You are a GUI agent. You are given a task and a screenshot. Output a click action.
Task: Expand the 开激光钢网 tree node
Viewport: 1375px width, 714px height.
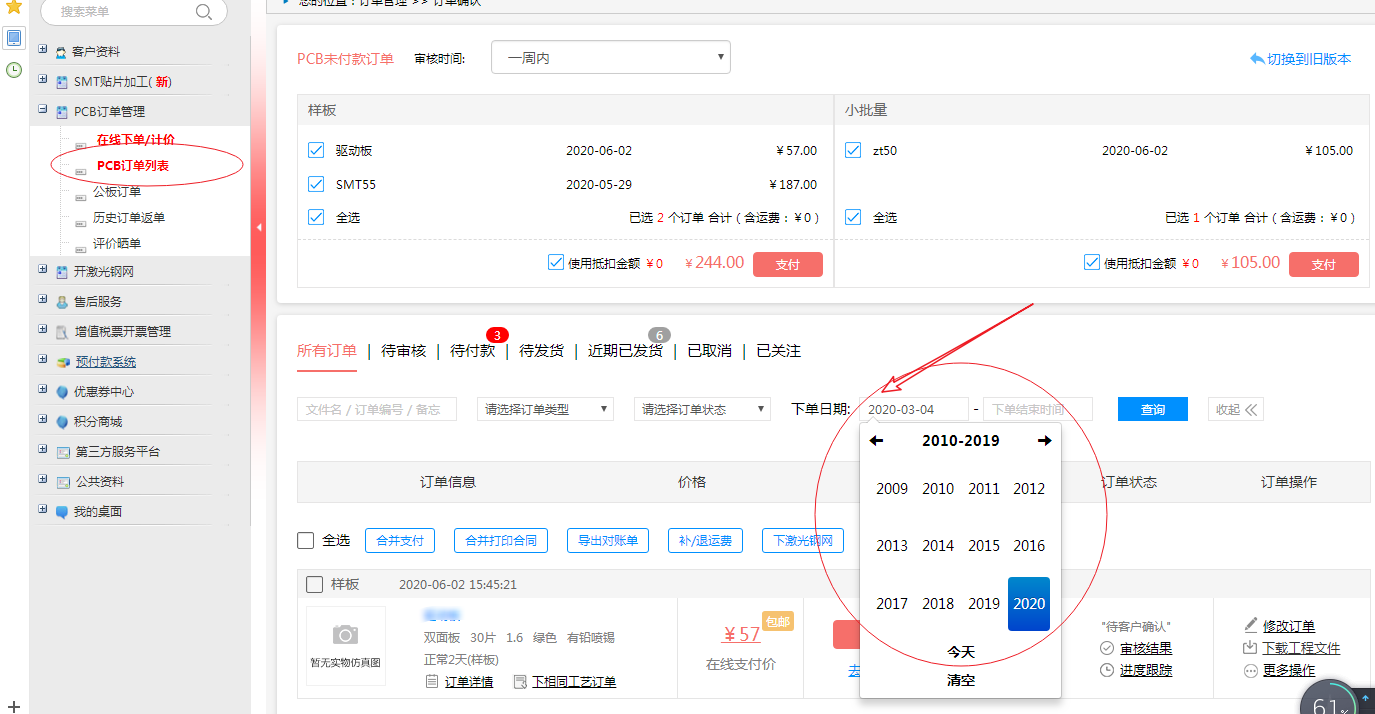(x=42, y=270)
